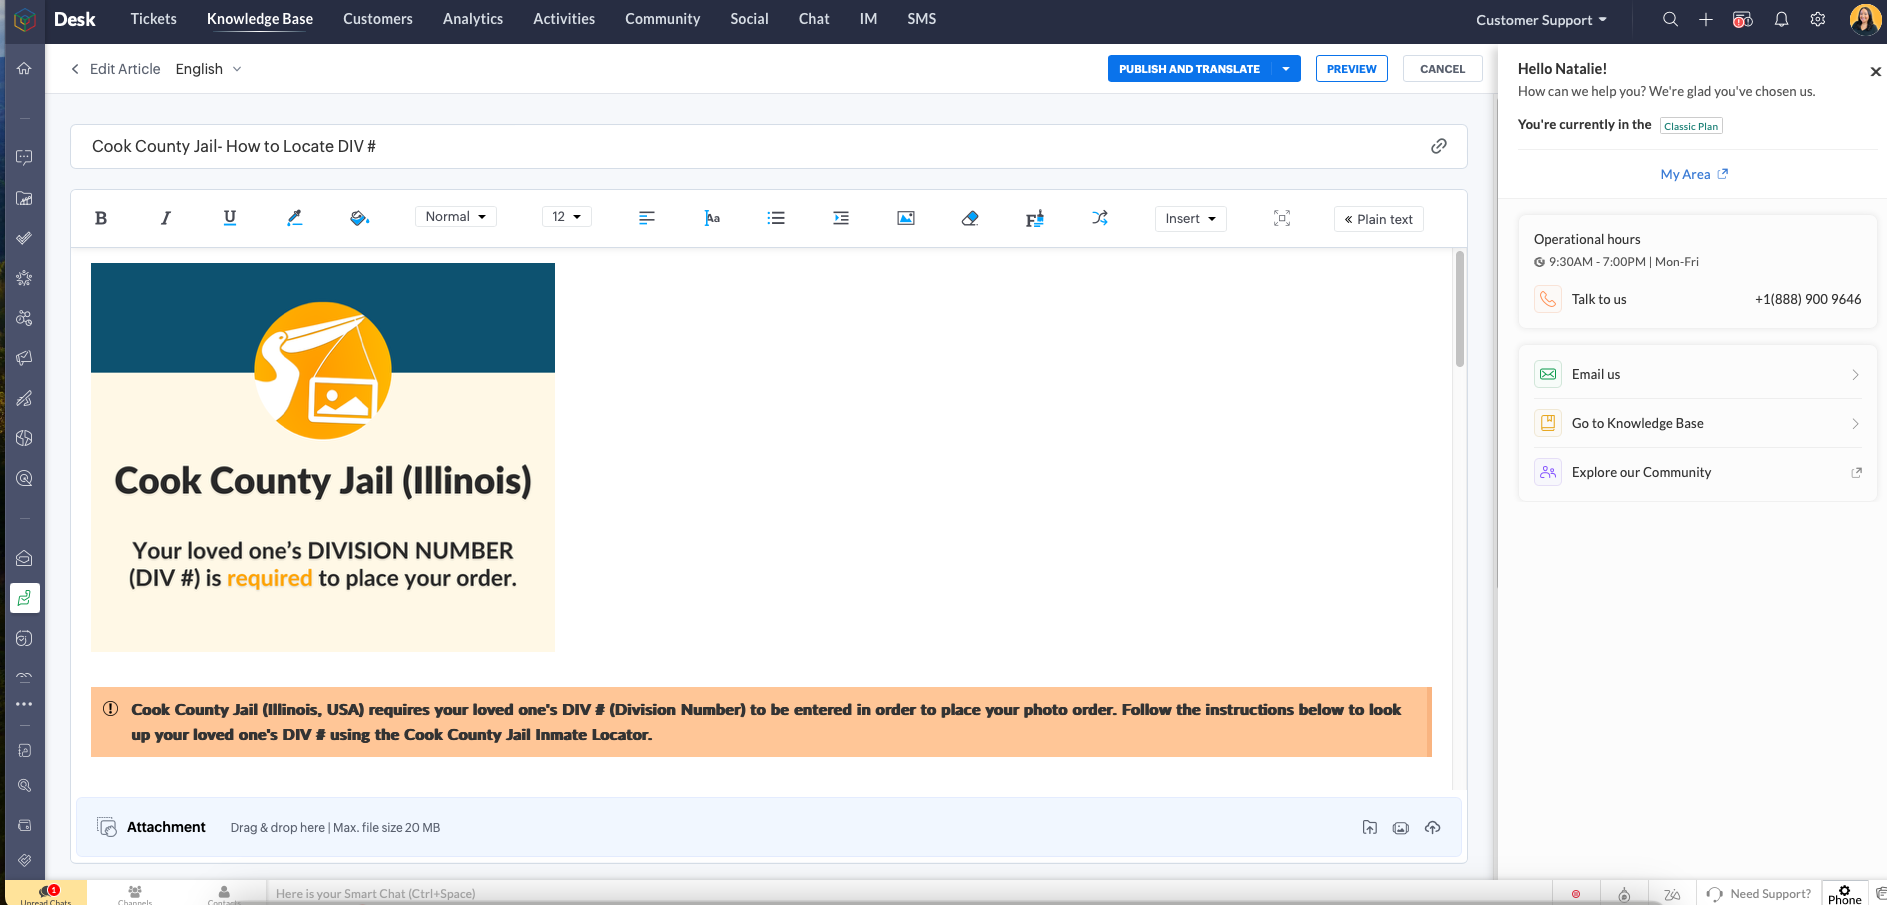Viewport: 1887px width, 905px height.
Task: Open the Activities tab
Action: point(564,19)
